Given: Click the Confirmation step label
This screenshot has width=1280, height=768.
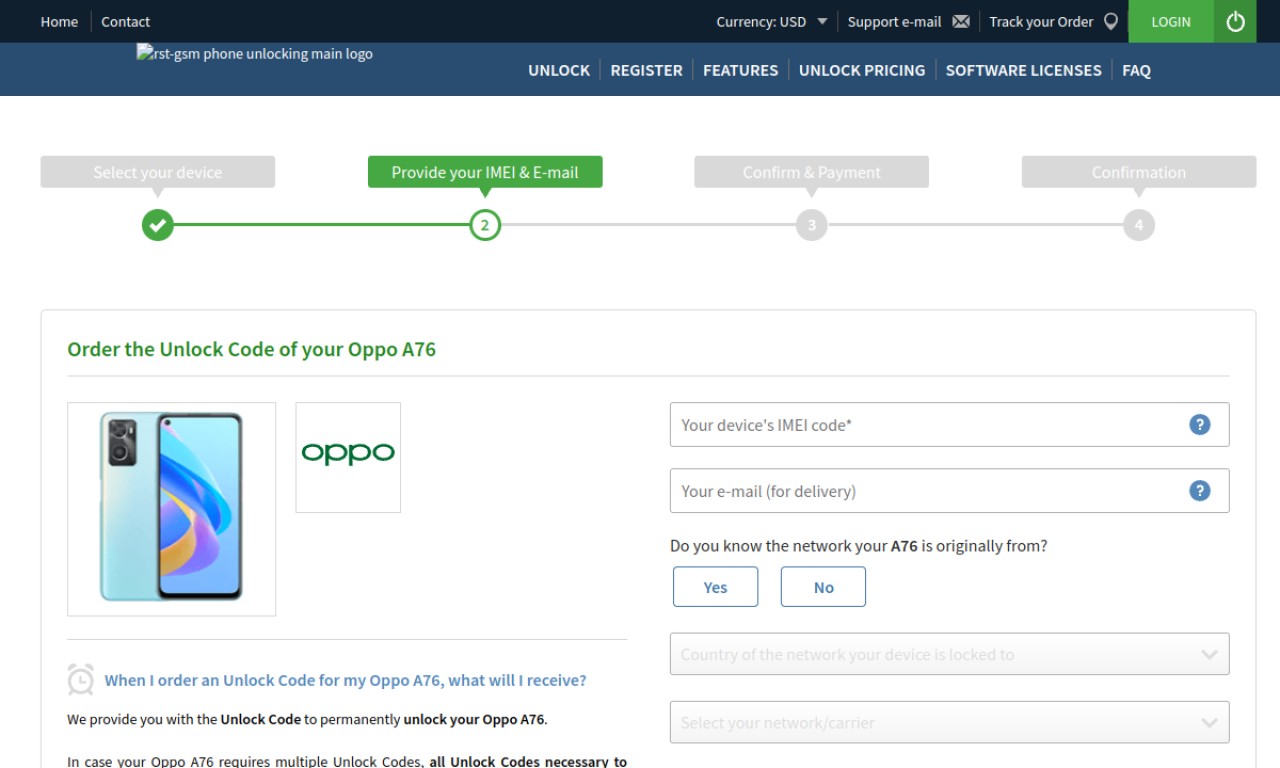Looking at the screenshot, I should click(x=1138, y=172).
